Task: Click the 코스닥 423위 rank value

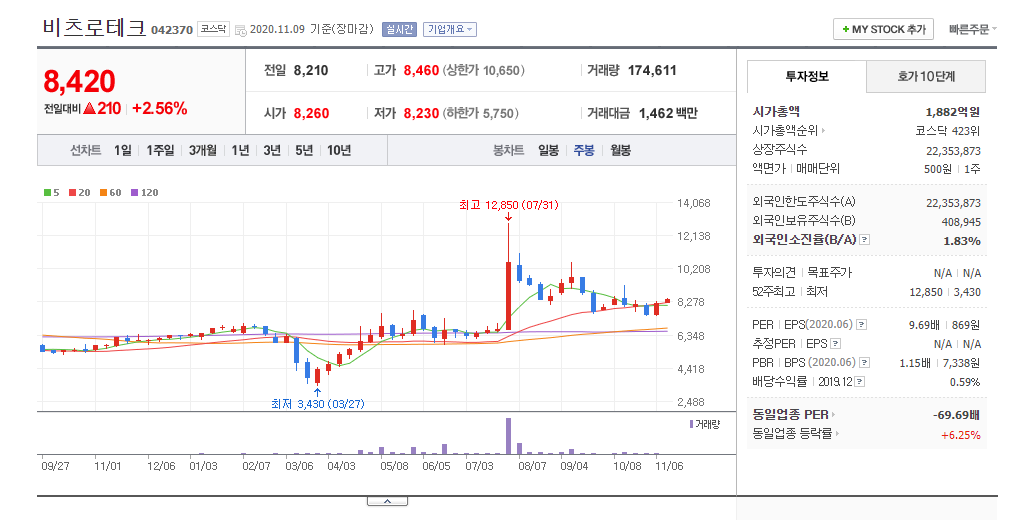Action: (x=947, y=131)
